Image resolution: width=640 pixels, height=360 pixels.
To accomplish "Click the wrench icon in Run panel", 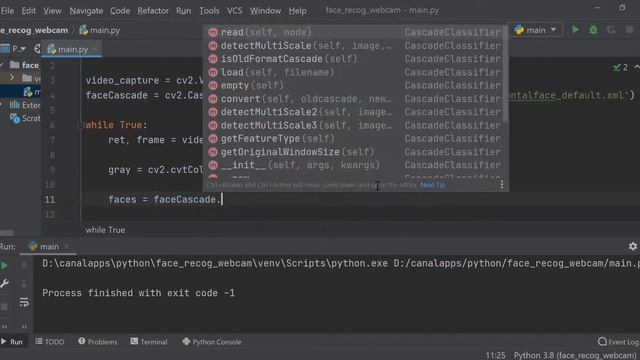I will tap(4, 283).
